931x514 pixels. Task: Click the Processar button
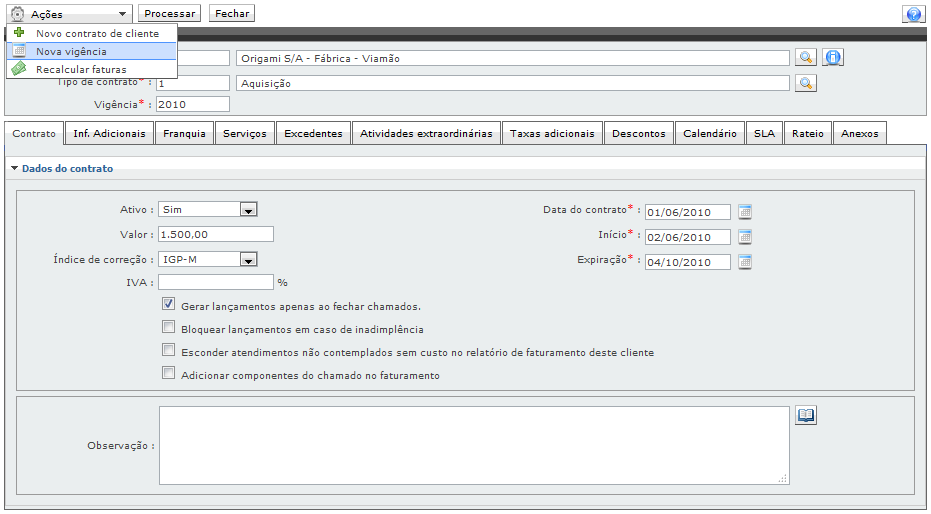tap(170, 13)
